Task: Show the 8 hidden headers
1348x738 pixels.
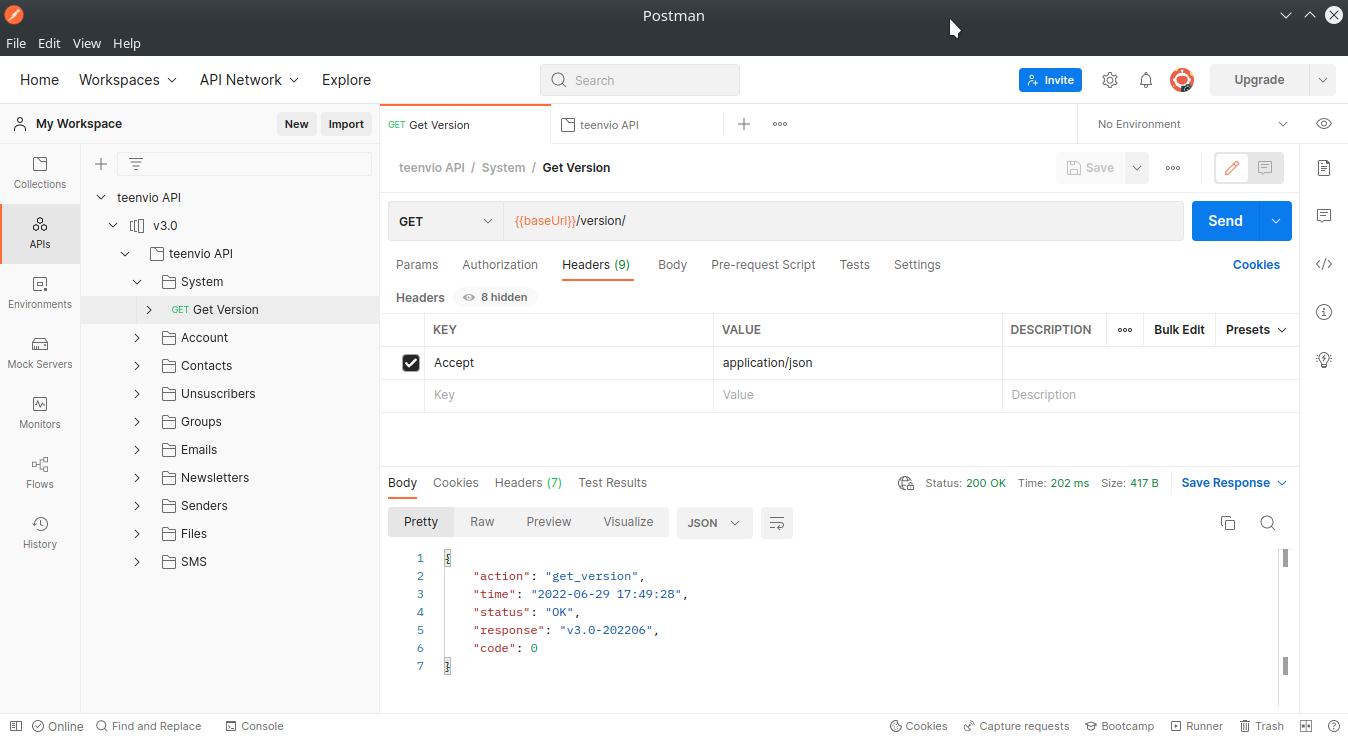Action: pos(496,297)
